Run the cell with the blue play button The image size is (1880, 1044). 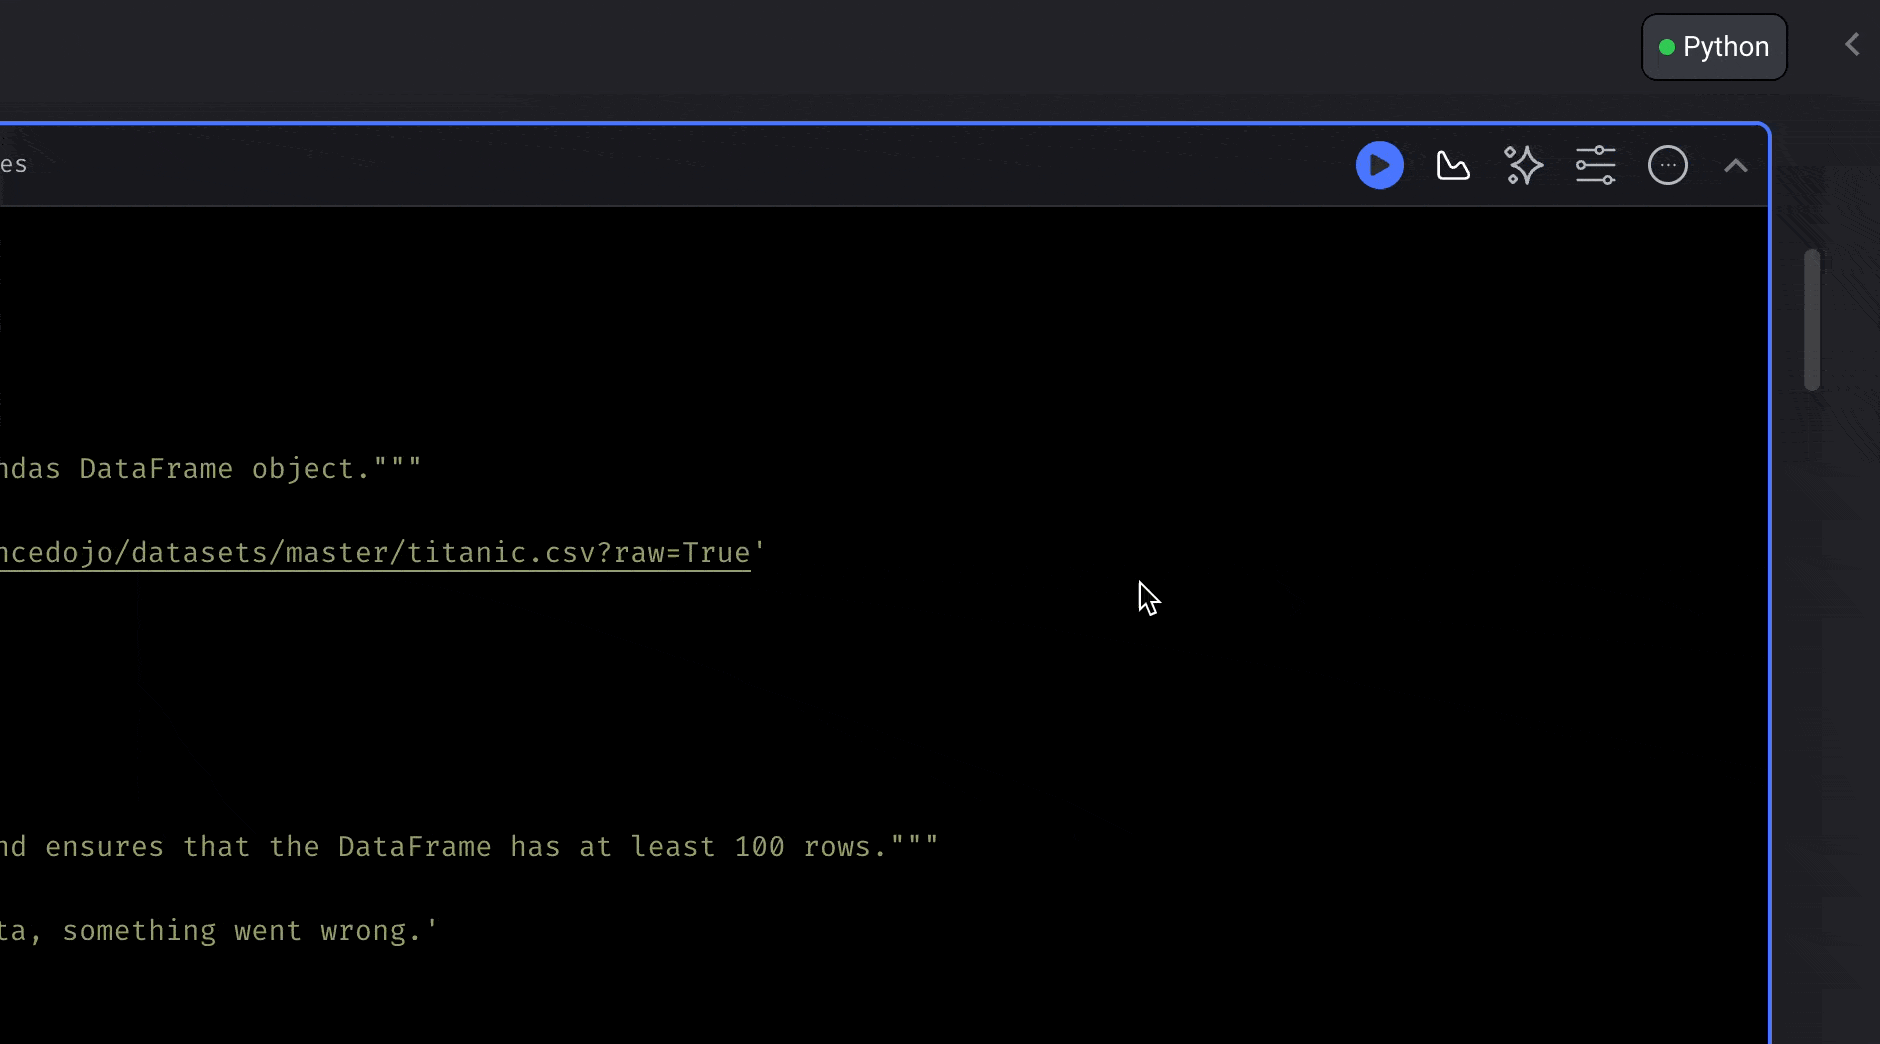tap(1379, 166)
